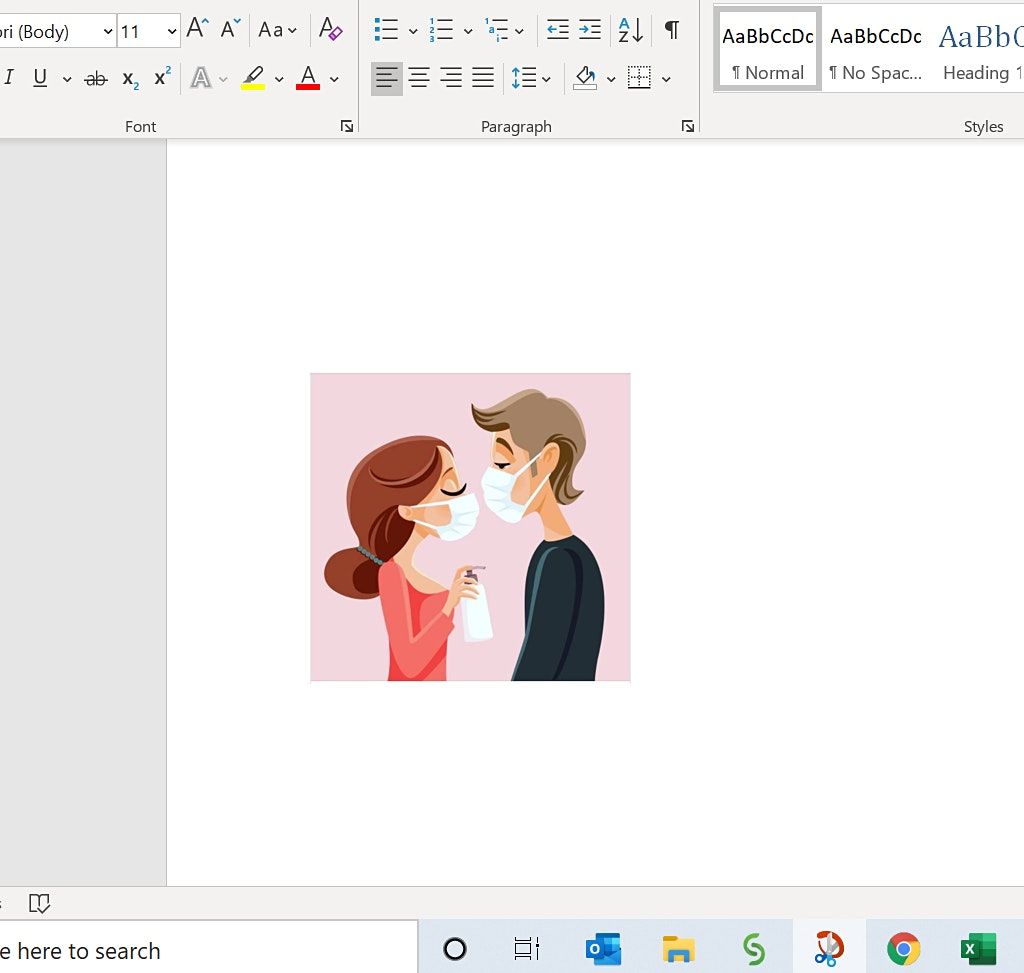Select the masked couple image in document
1024x973 pixels.
pos(470,527)
